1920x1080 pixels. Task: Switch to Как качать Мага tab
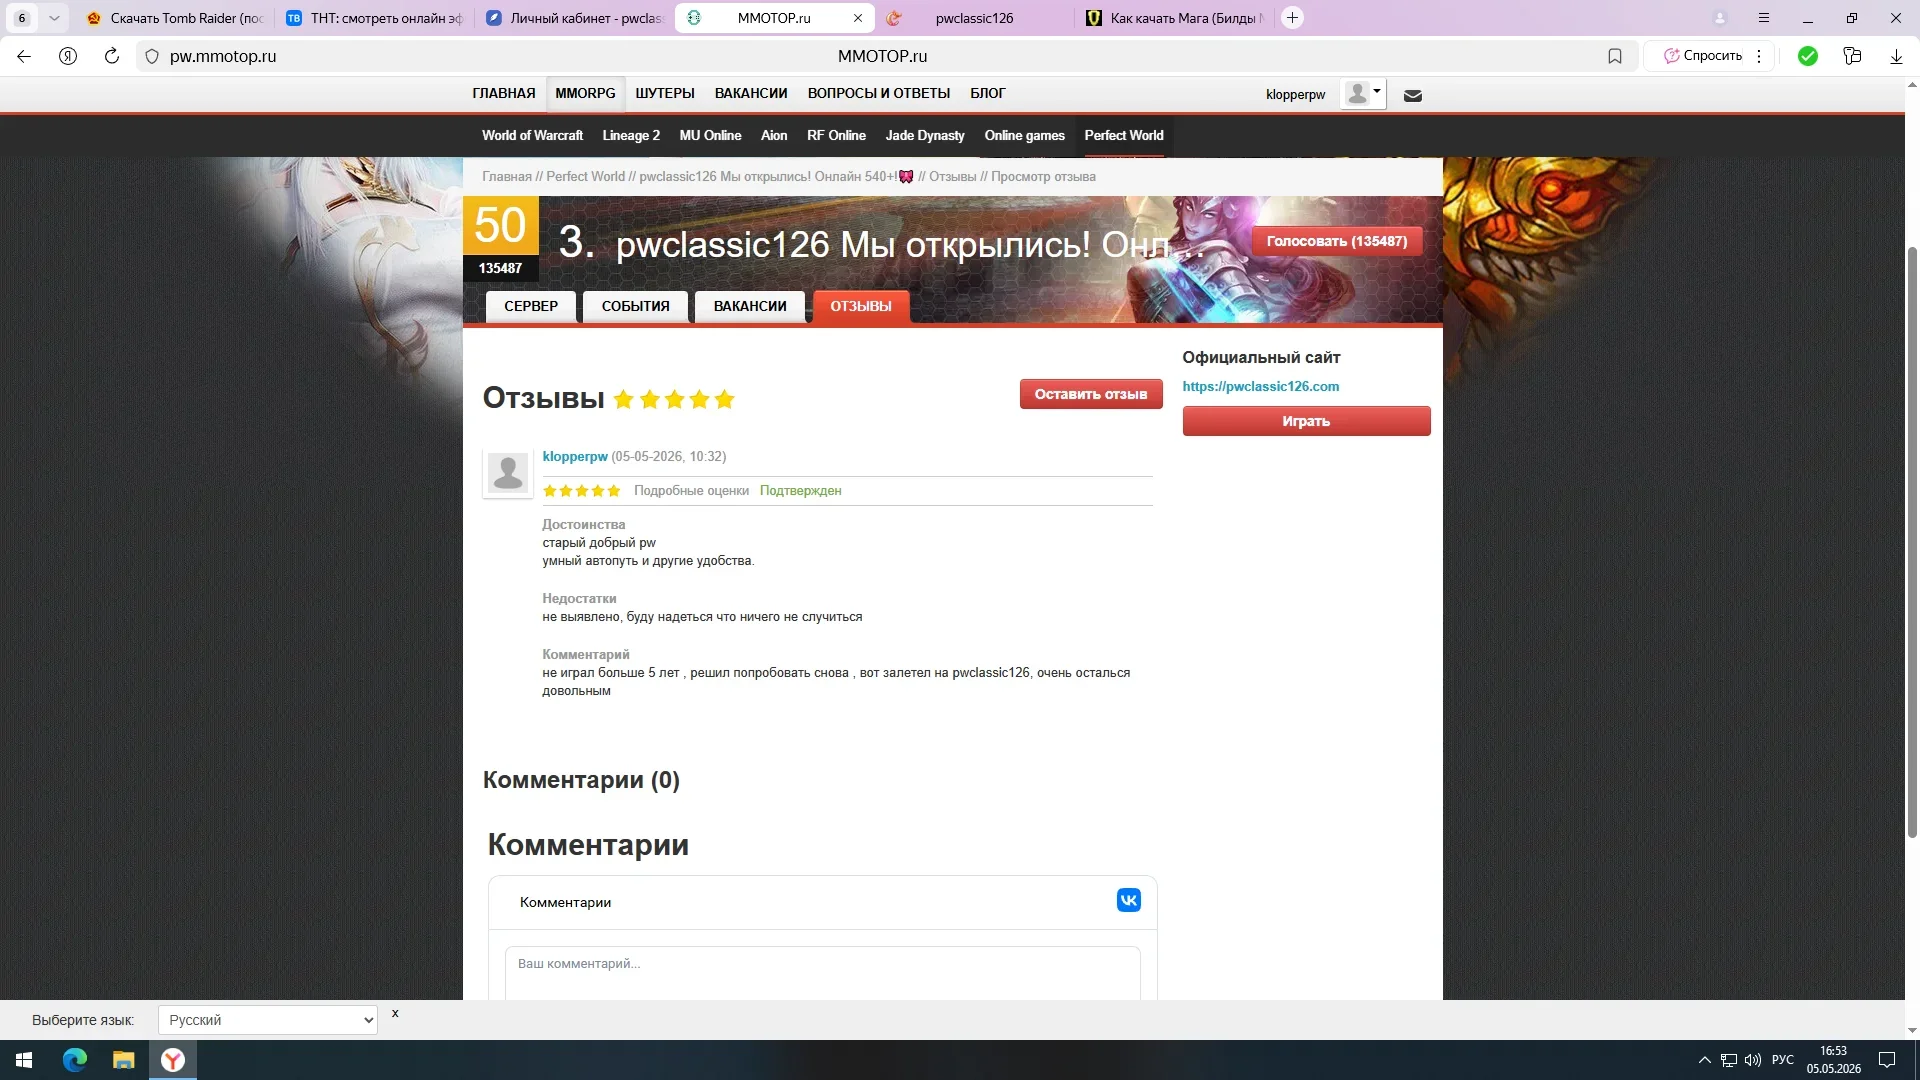tap(1175, 18)
